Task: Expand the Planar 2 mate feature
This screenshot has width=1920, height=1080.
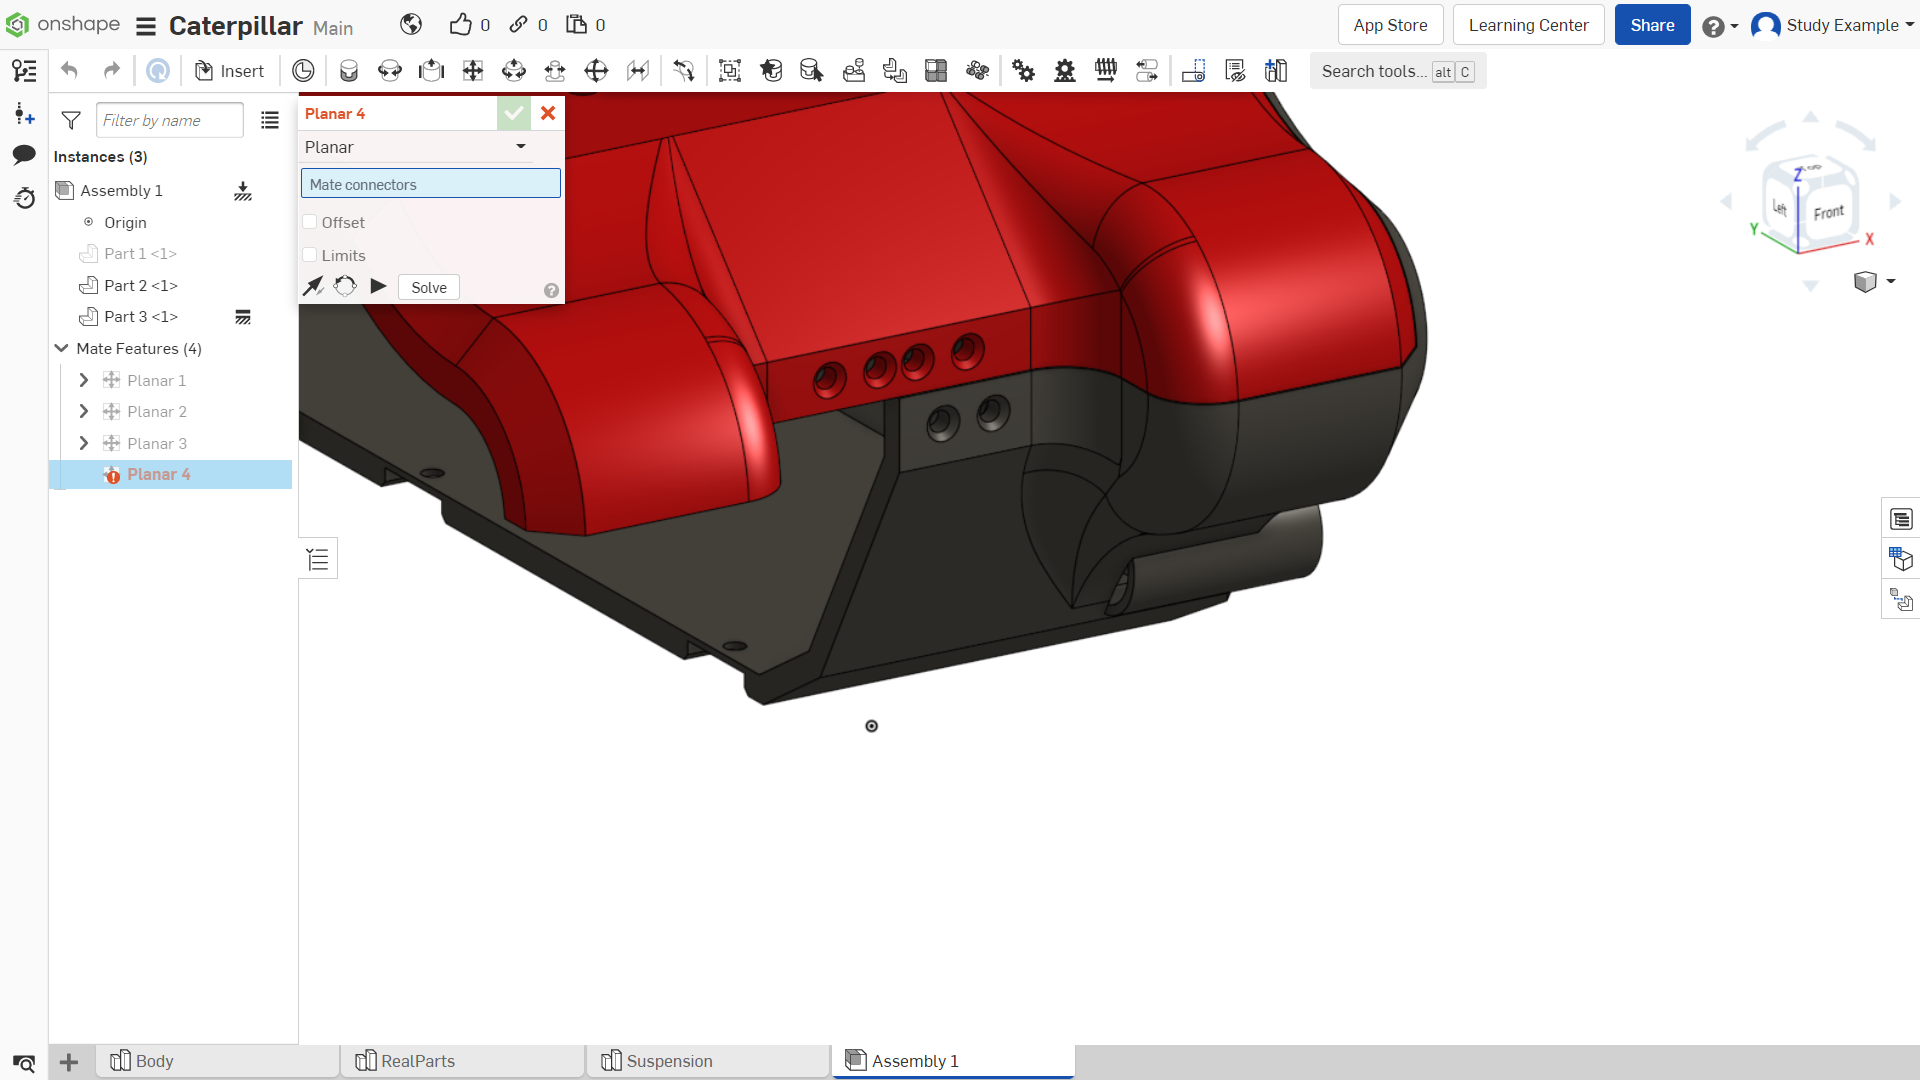Action: click(84, 412)
